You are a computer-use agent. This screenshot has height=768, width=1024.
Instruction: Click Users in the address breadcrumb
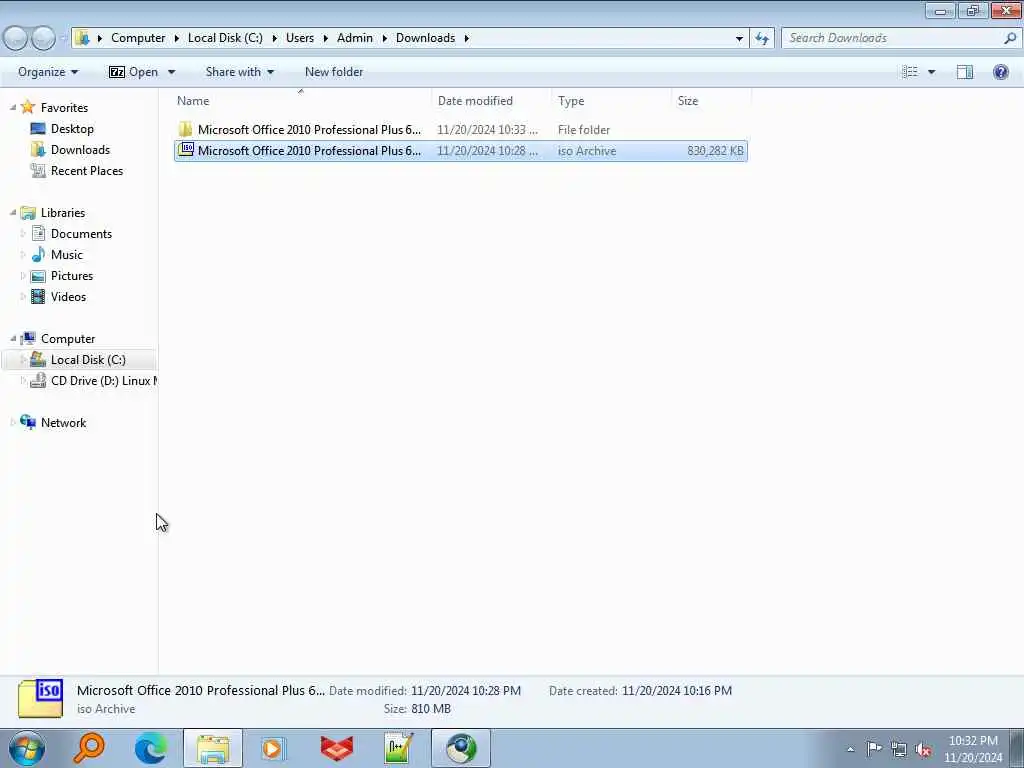coord(300,38)
